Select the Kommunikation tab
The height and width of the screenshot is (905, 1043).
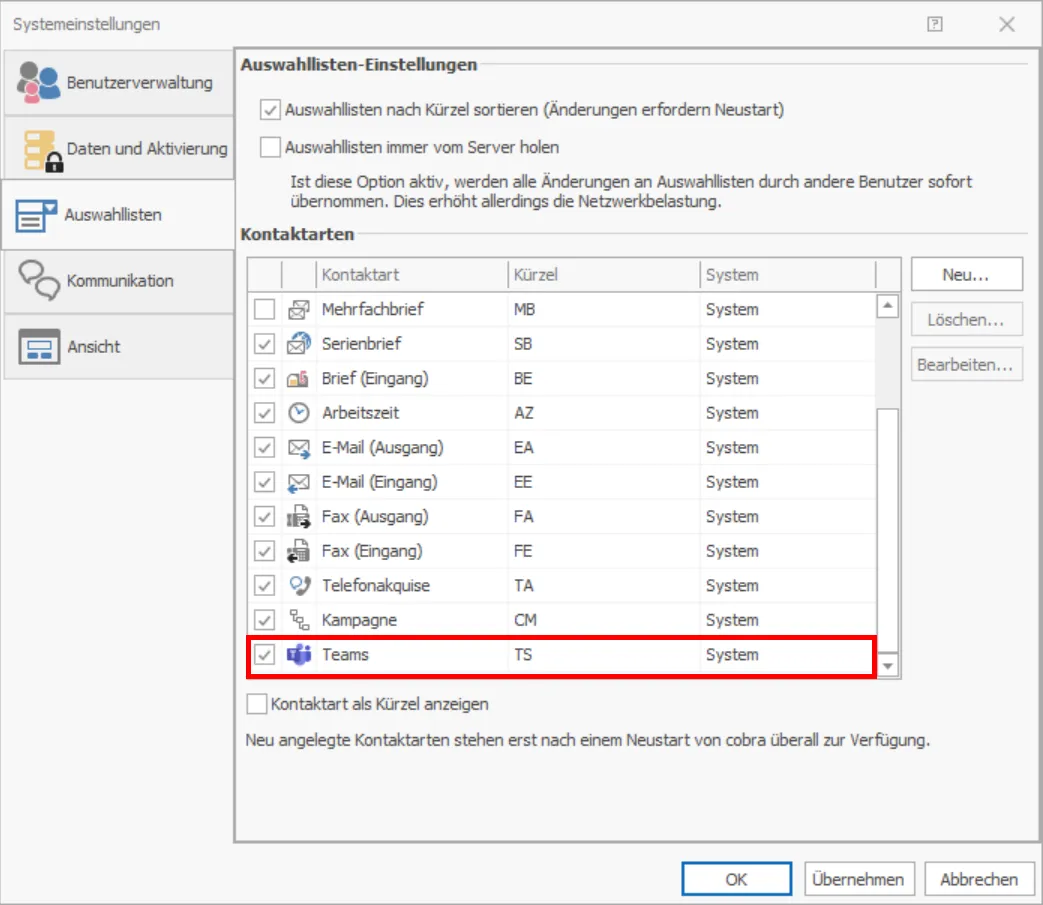(118, 281)
